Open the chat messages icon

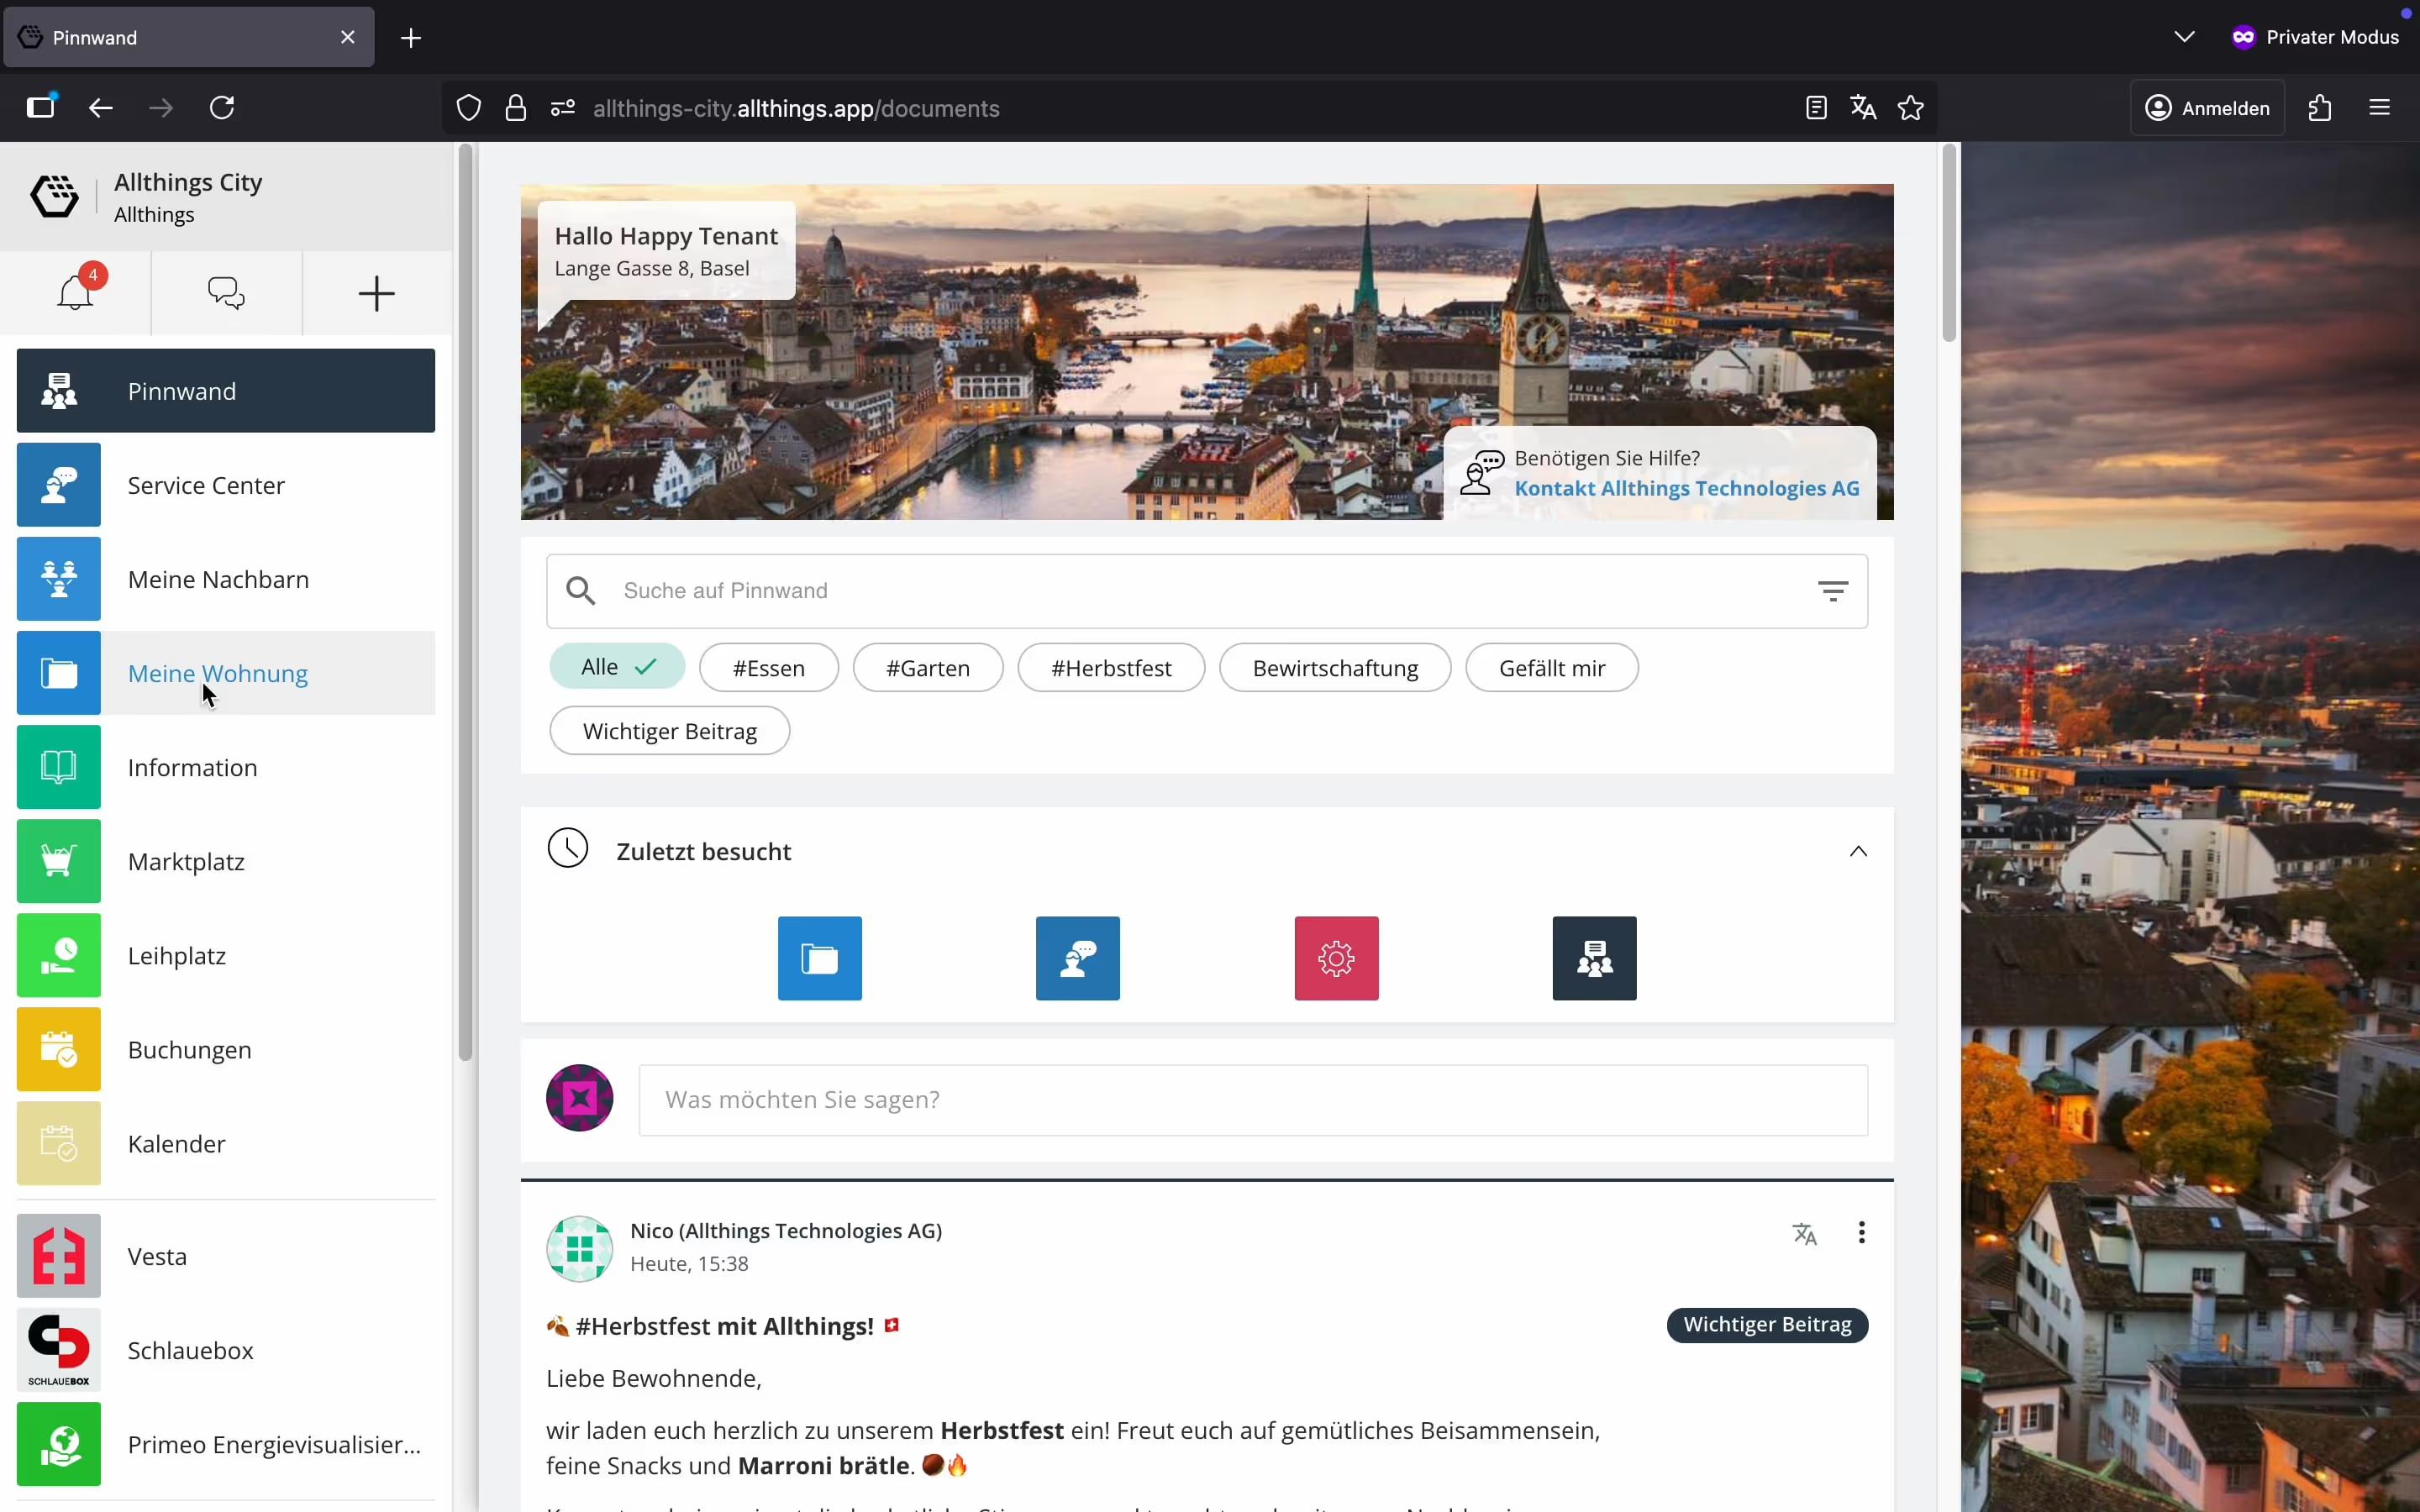tap(226, 293)
